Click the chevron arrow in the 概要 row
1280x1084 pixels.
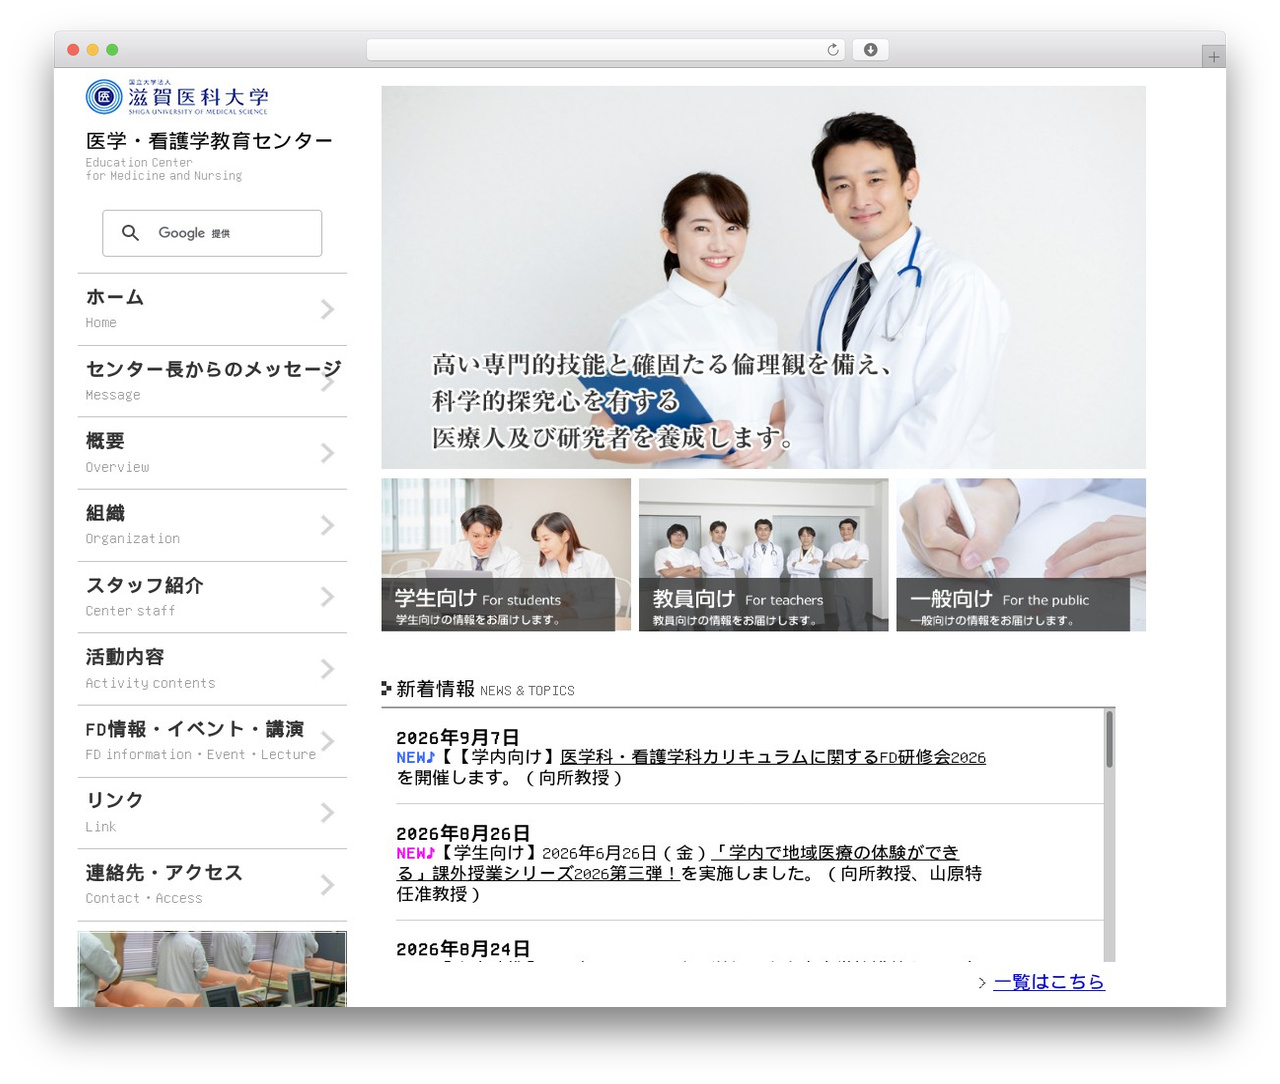pos(327,454)
